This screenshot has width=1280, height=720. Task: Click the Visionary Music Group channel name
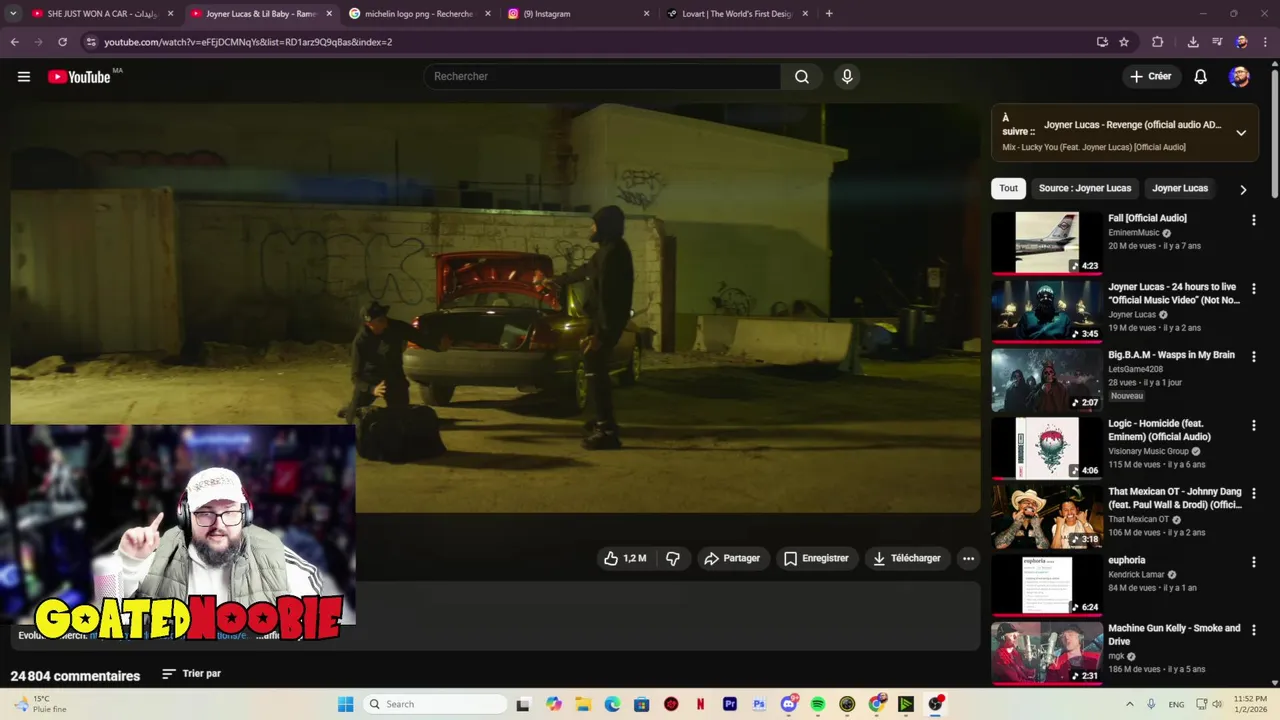point(1148,451)
